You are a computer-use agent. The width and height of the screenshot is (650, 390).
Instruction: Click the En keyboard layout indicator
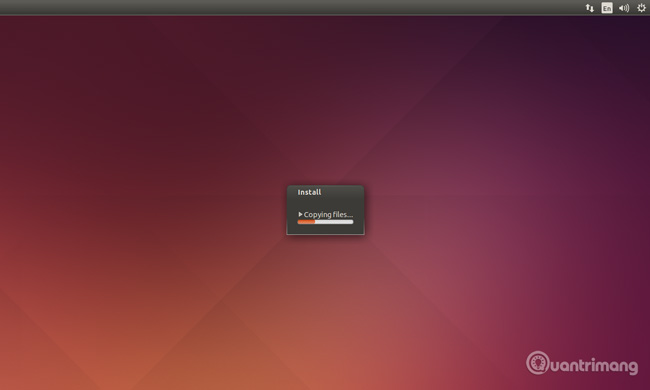pyautogui.click(x=607, y=8)
